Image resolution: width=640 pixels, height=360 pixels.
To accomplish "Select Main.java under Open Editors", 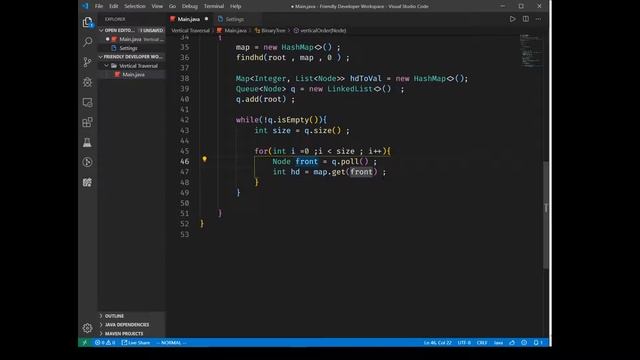I will click(x=131, y=39).
